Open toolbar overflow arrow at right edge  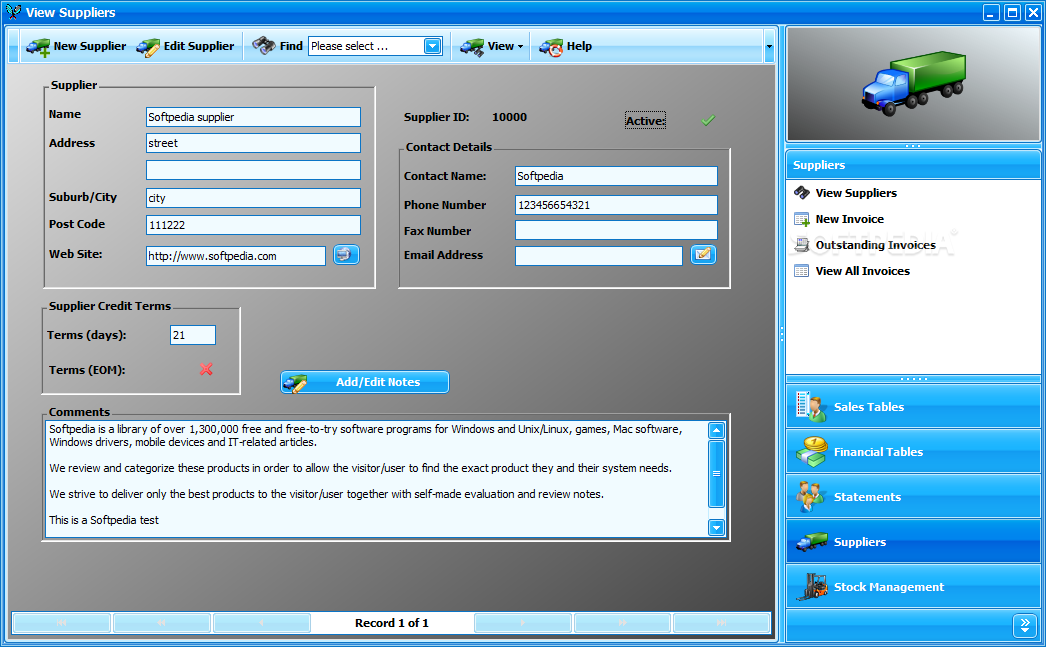click(769, 47)
